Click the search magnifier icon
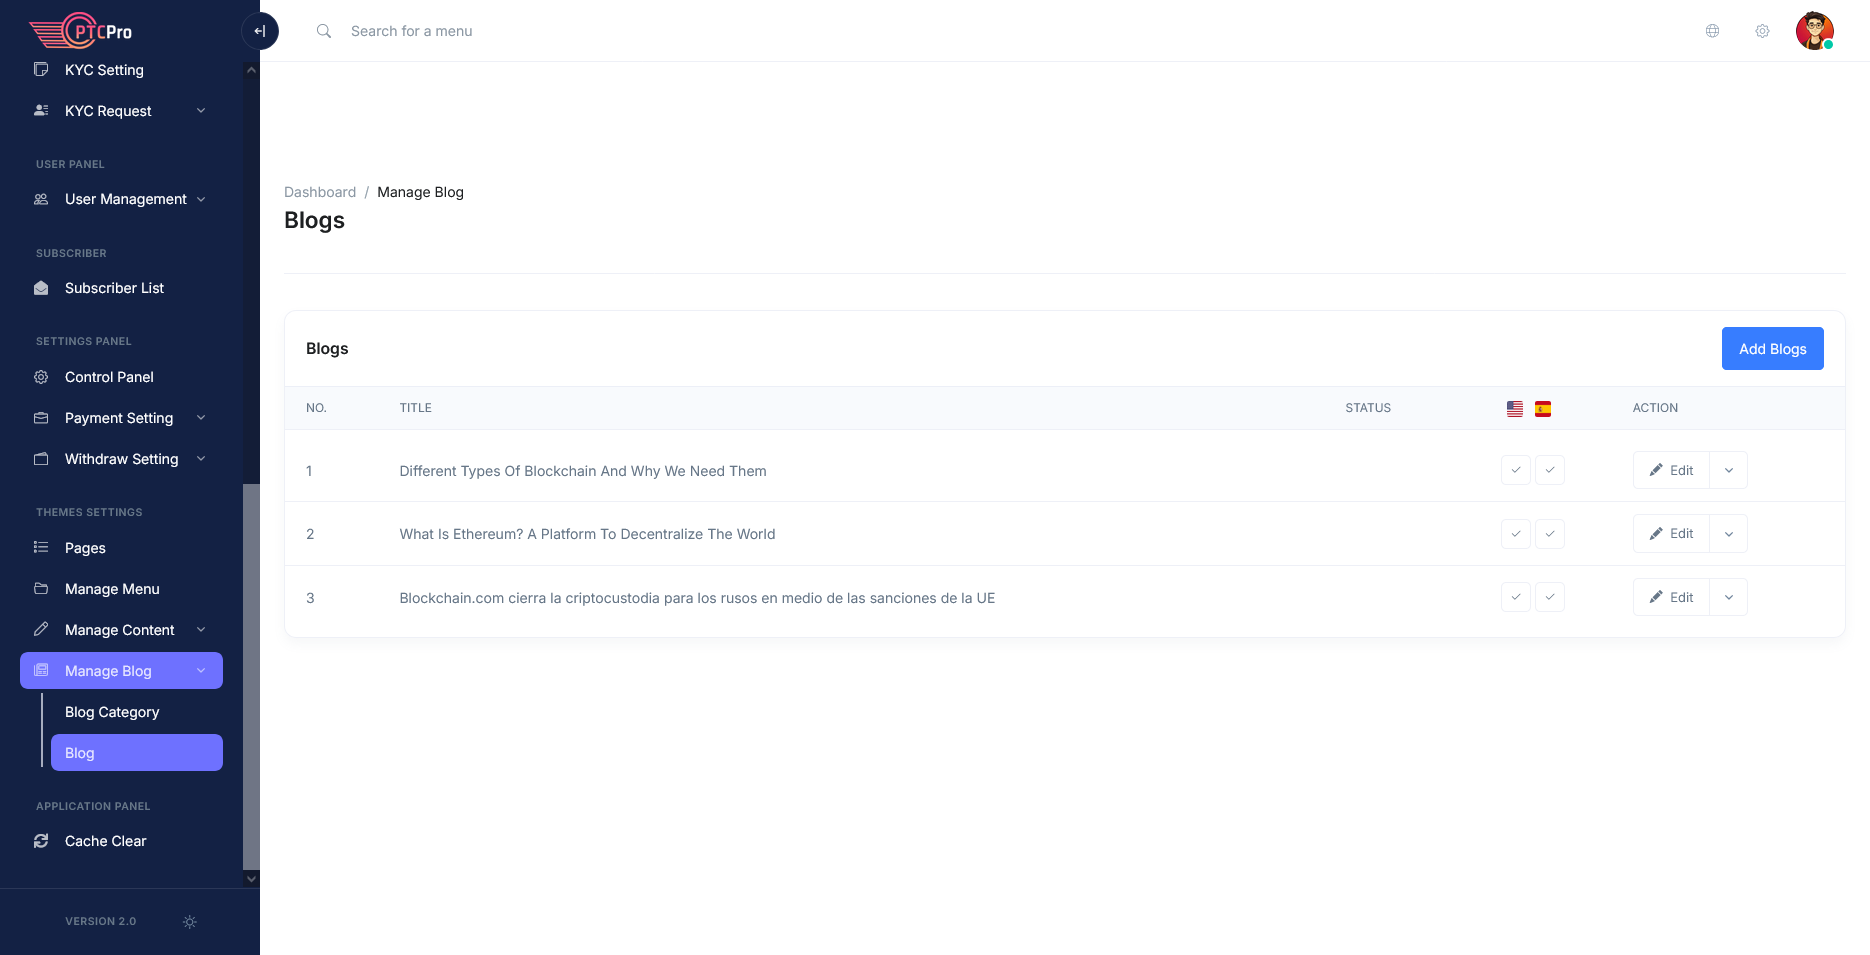Screen dimensions: 1870x955 click(324, 31)
